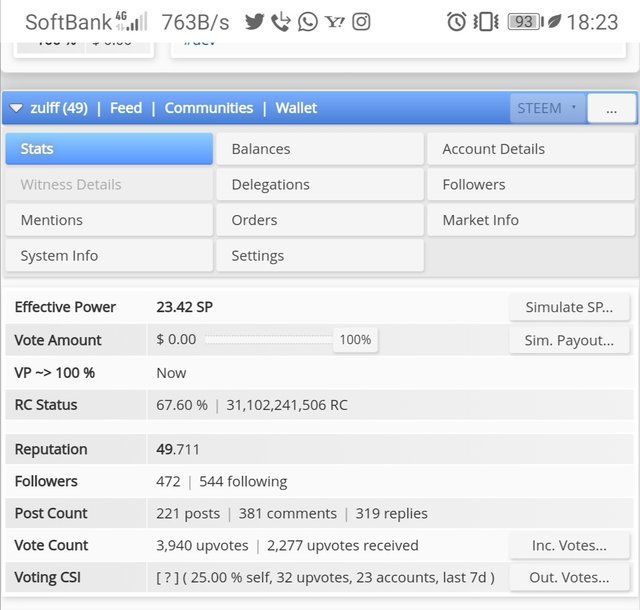The image size is (640, 610).
Task: Tap the missed call phone icon
Action: [281, 22]
